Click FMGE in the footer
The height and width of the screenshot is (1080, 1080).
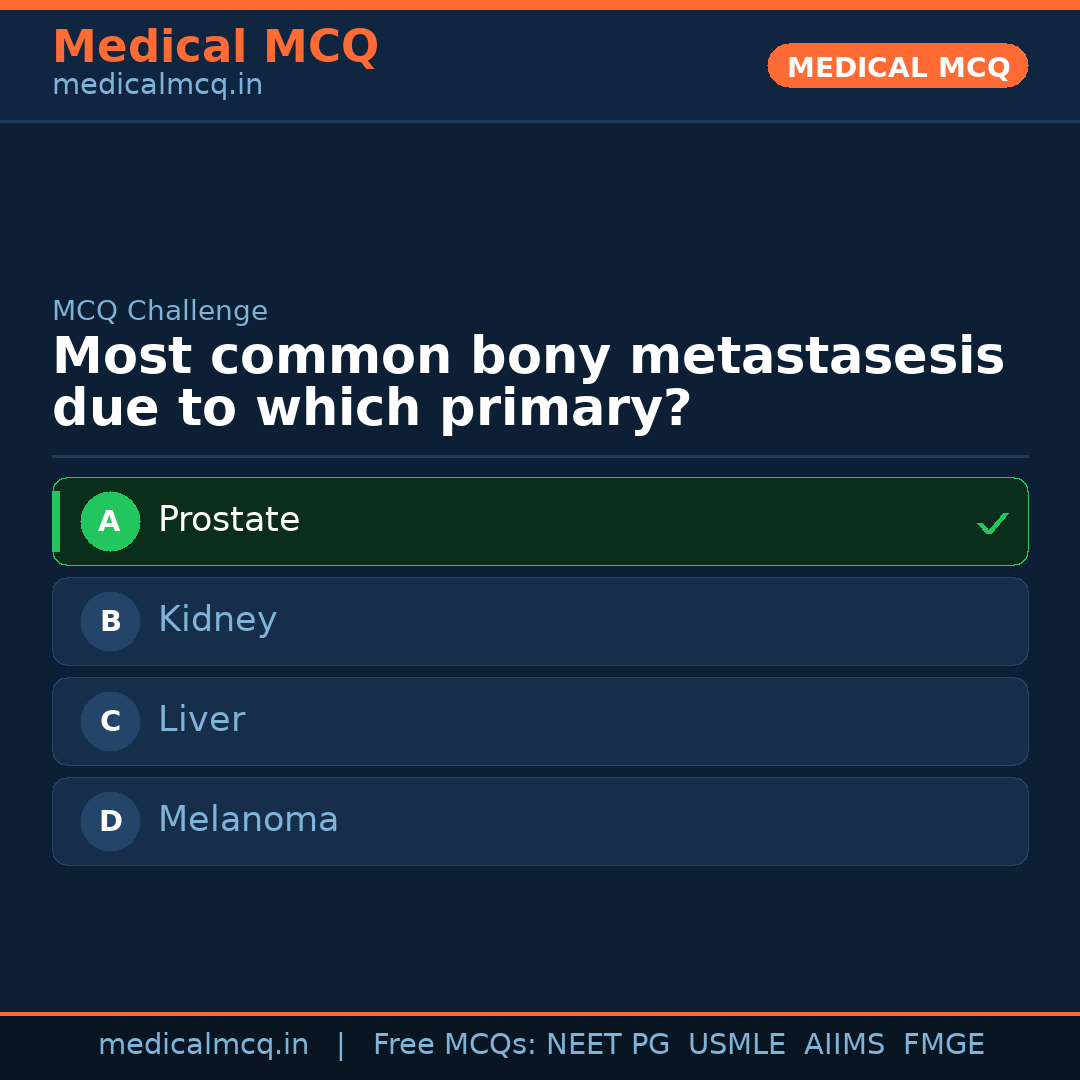pyautogui.click(x=943, y=1045)
